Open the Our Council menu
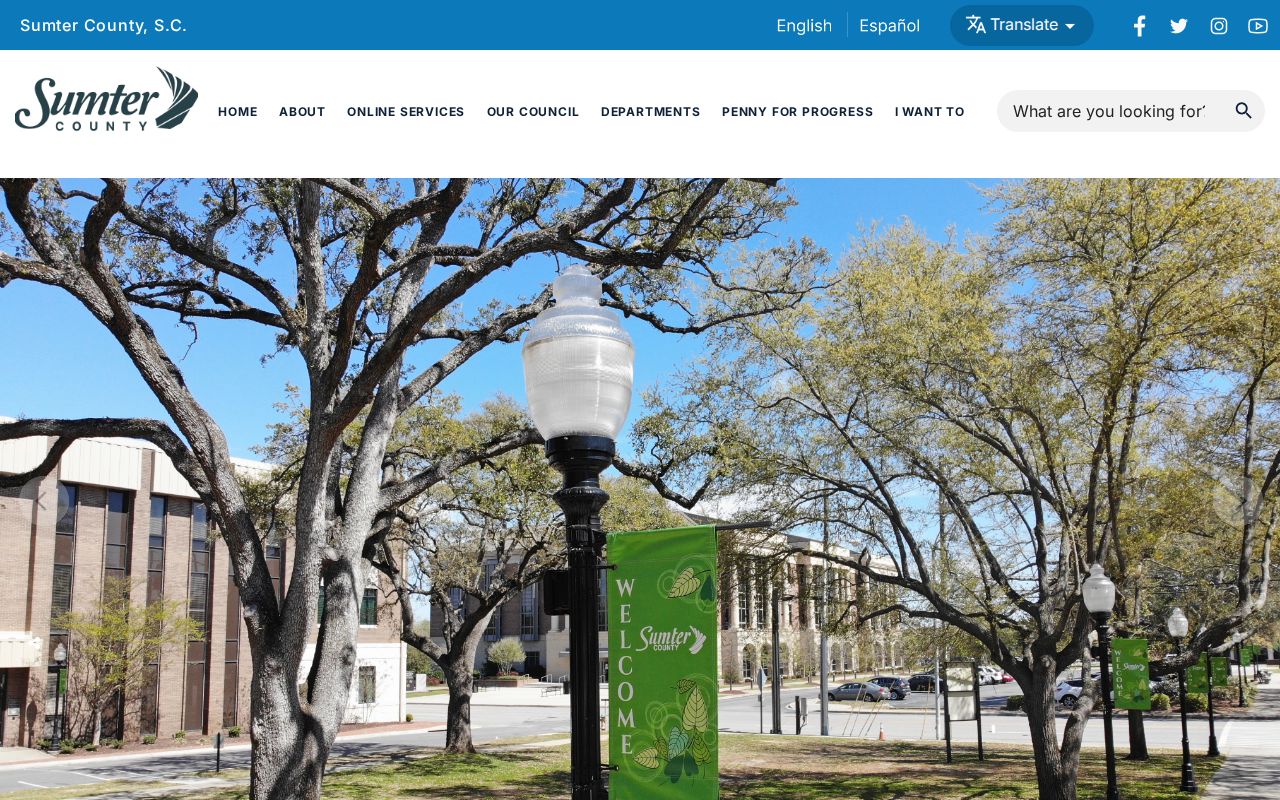 coord(533,112)
